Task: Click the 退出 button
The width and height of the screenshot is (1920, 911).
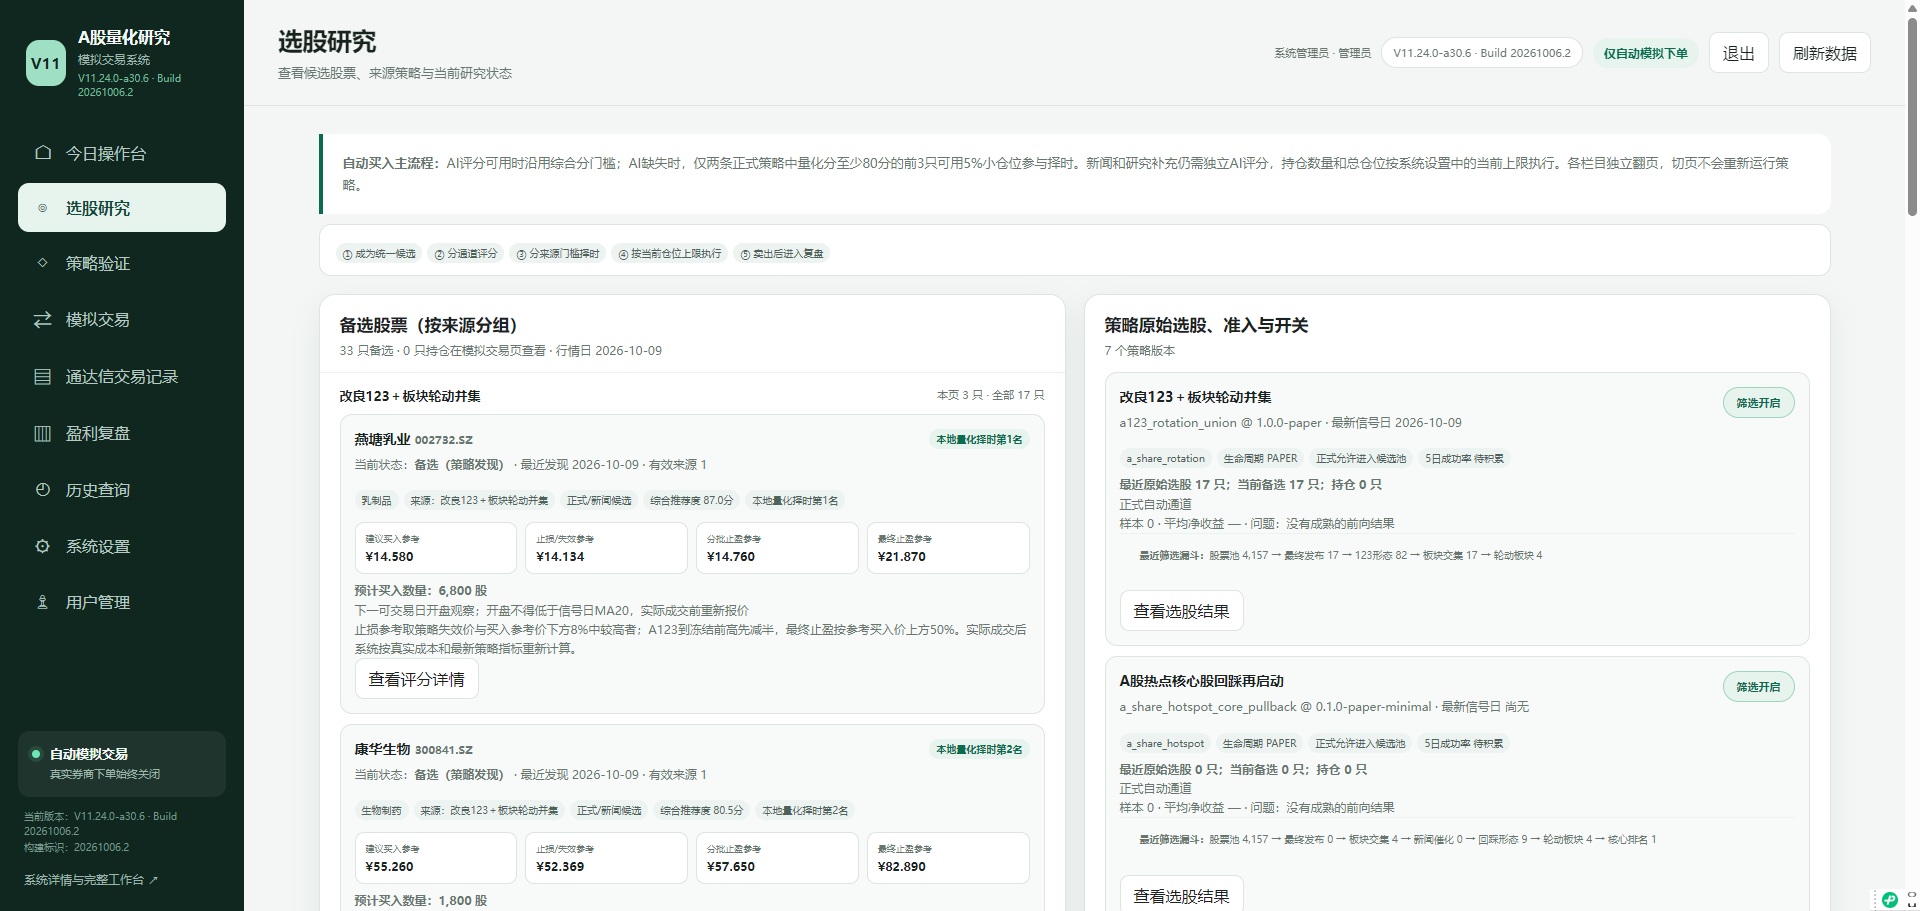Action: click(1738, 53)
